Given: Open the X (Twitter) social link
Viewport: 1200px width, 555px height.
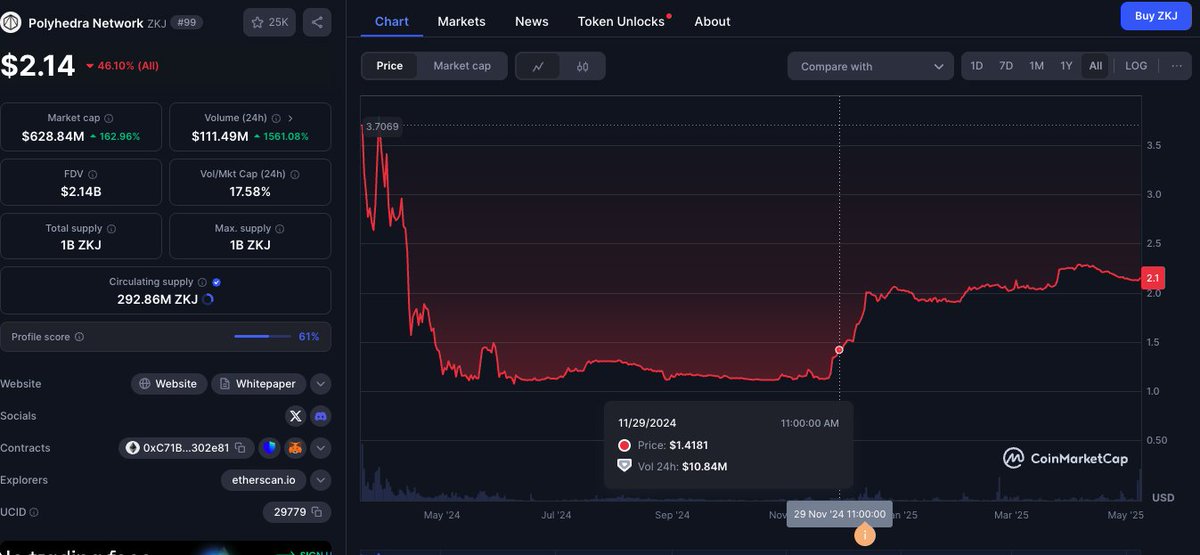Looking at the screenshot, I should point(295,416).
